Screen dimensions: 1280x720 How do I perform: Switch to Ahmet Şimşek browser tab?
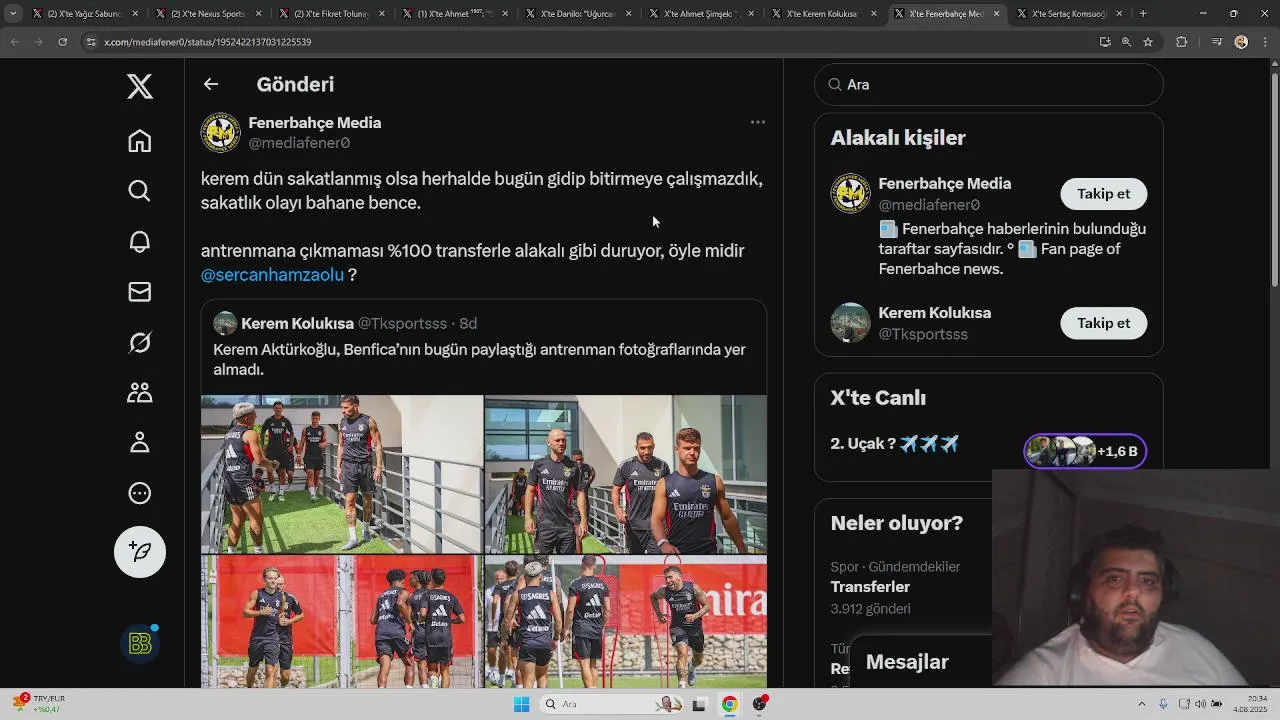point(701,14)
